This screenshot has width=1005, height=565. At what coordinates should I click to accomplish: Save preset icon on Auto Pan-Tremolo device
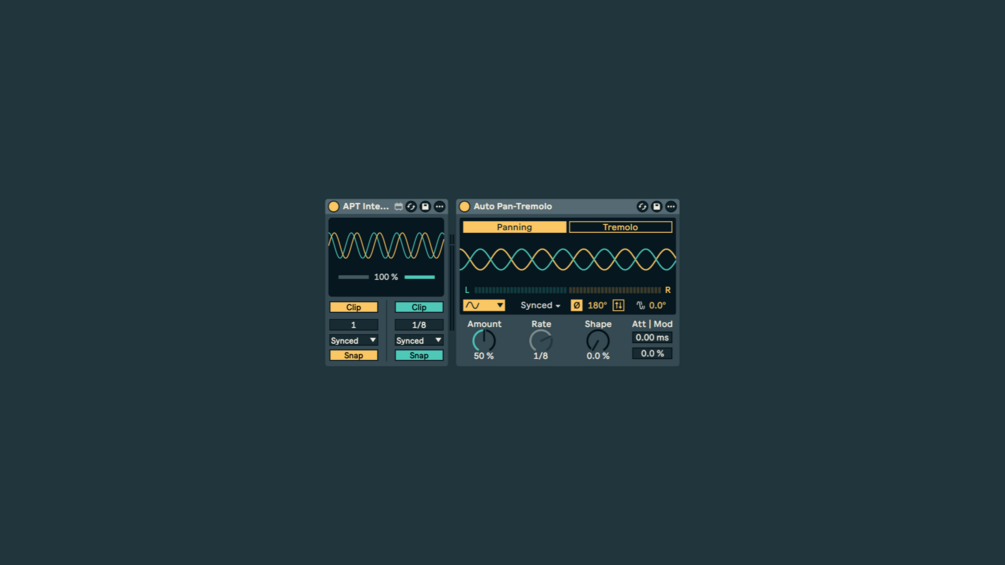(x=656, y=206)
